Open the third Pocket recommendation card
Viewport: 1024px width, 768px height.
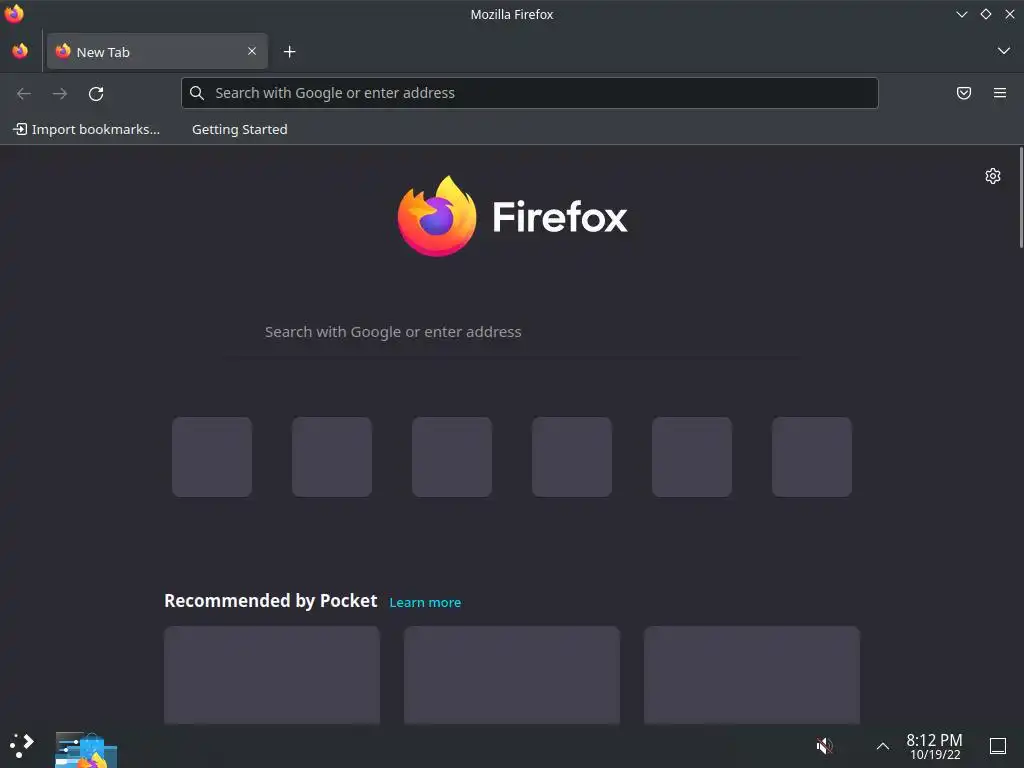[752, 675]
